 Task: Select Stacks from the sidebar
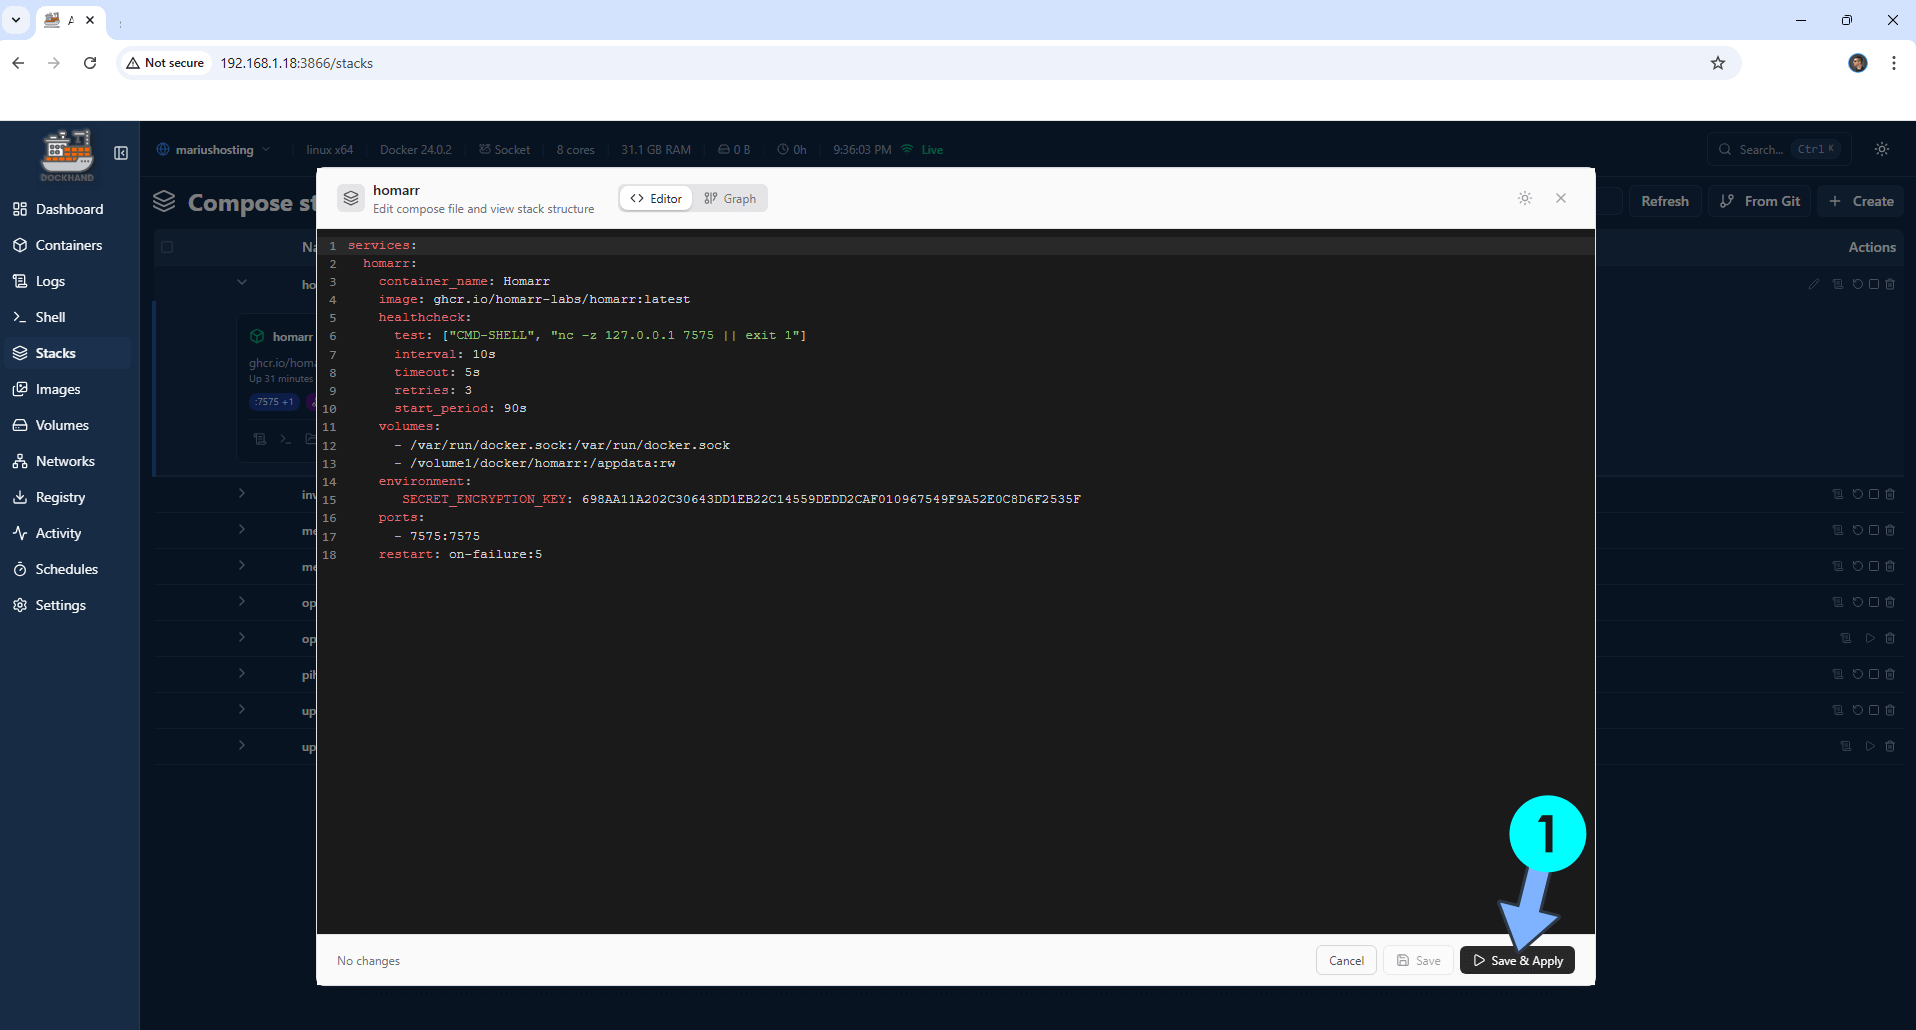pyautogui.click(x=55, y=352)
